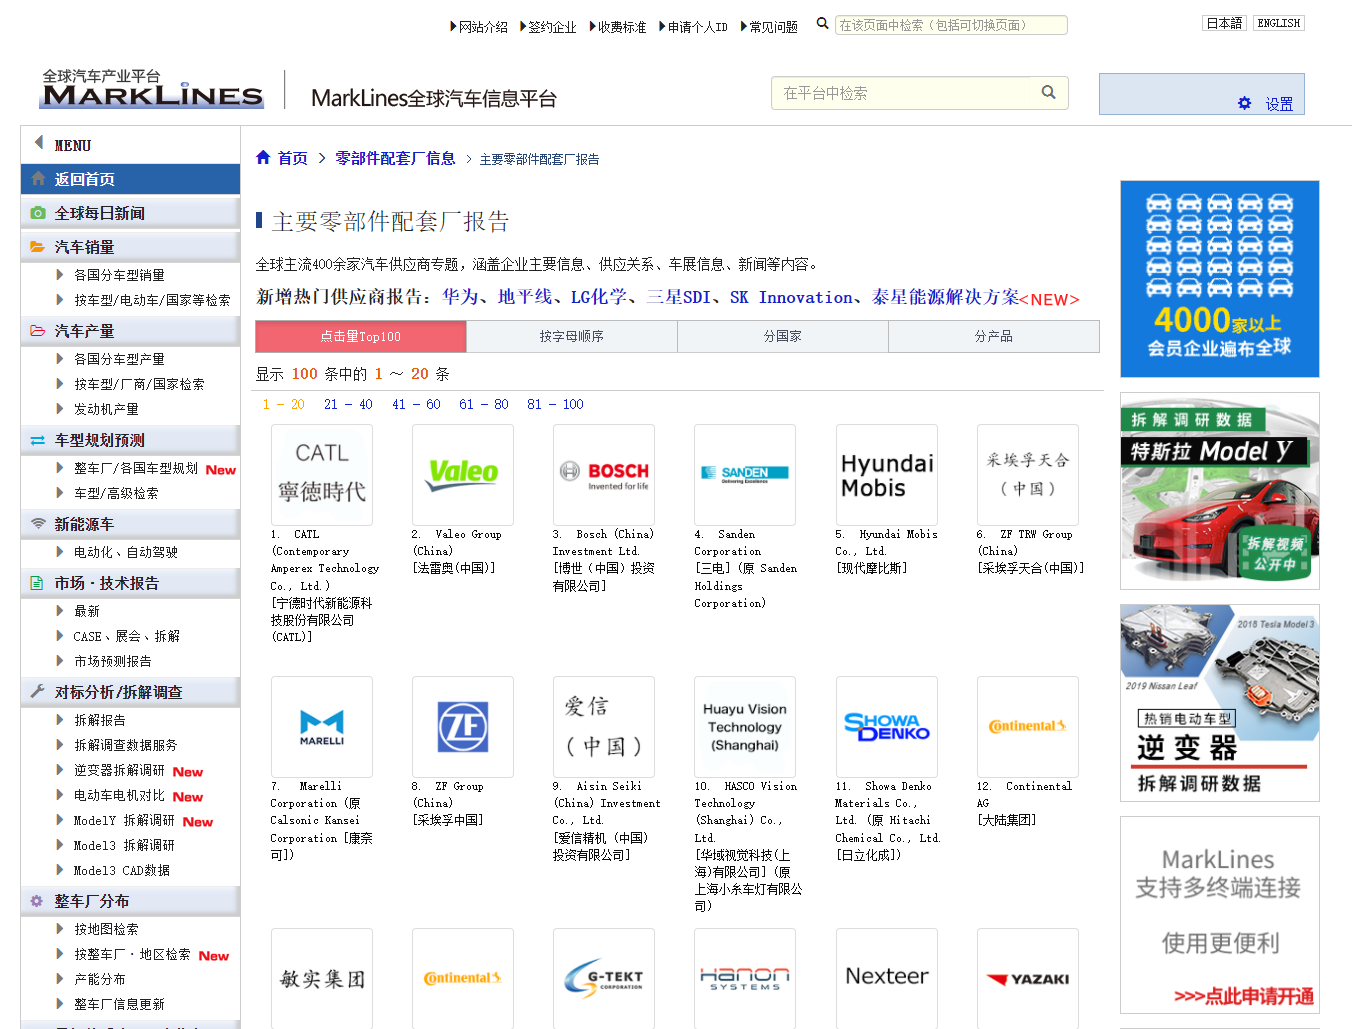This screenshot has height=1029, width=1372.
Task: Open the Marelli logo thumbnail
Action: pyautogui.click(x=322, y=727)
